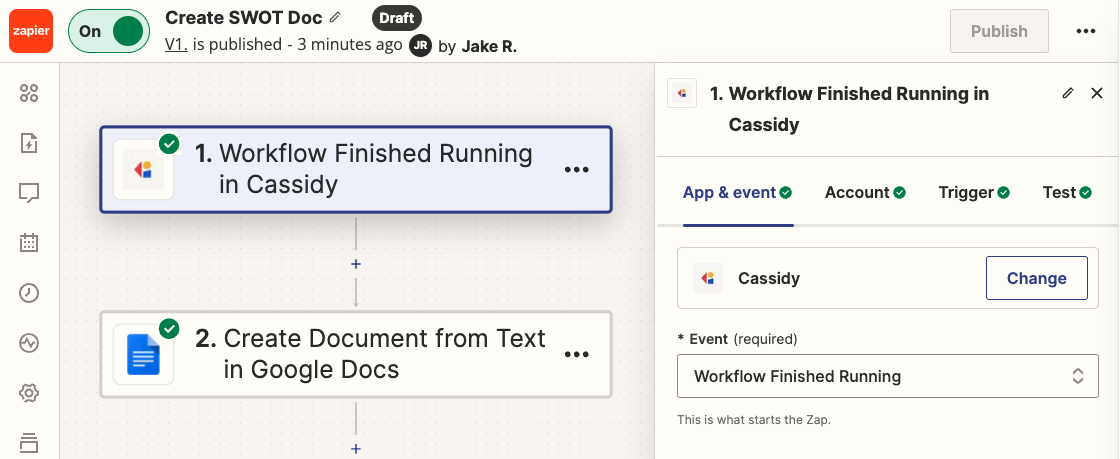Click the Publish button

pyautogui.click(x=999, y=31)
